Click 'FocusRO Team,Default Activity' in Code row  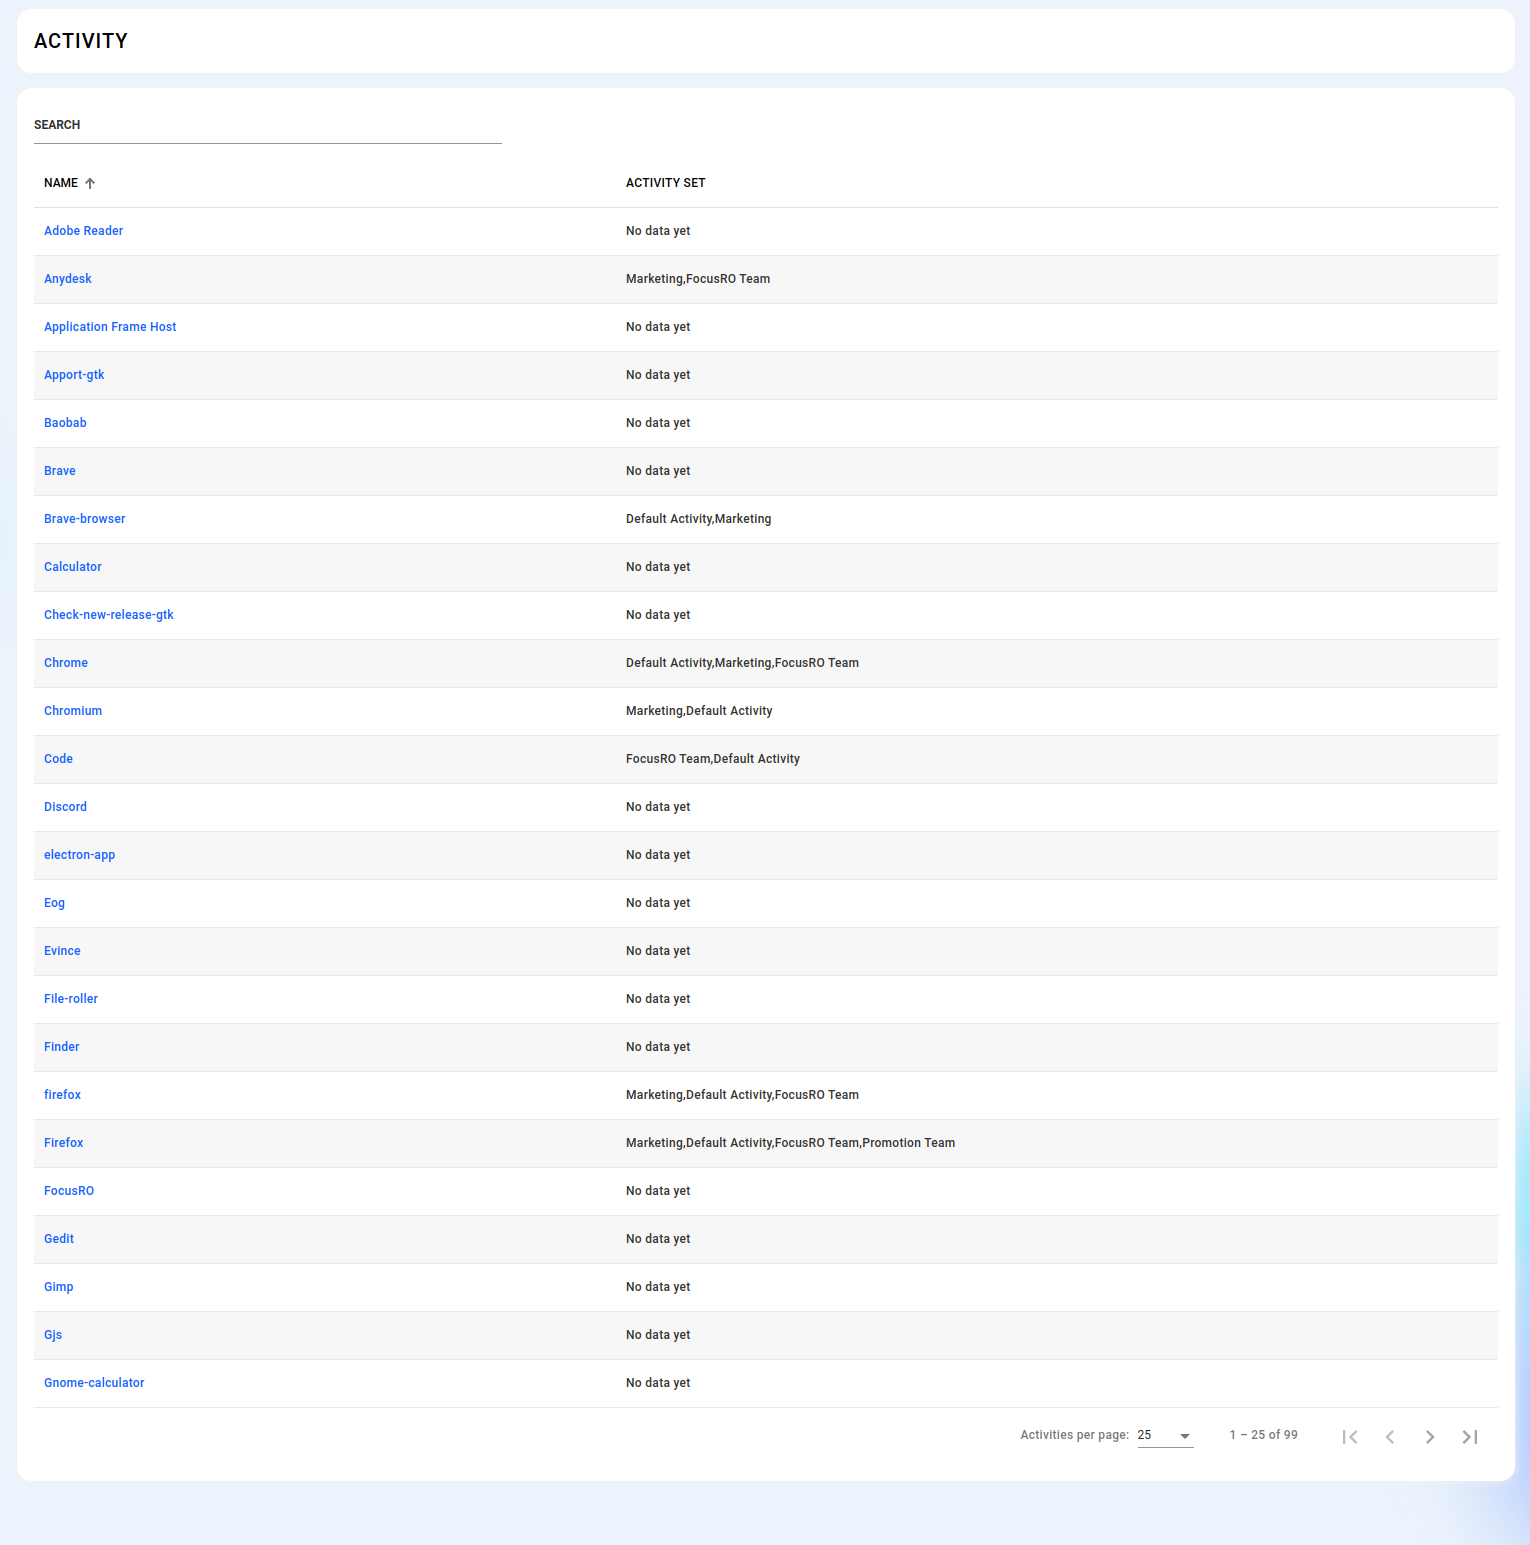point(713,759)
